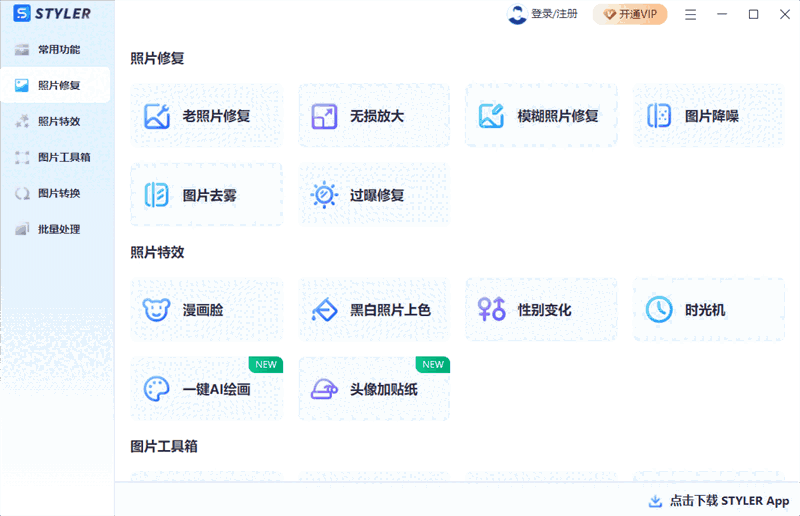Click the 头像加贴纸 text label
This screenshot has width=800, height=516.
pyautogui.click(x=384, y=389)
